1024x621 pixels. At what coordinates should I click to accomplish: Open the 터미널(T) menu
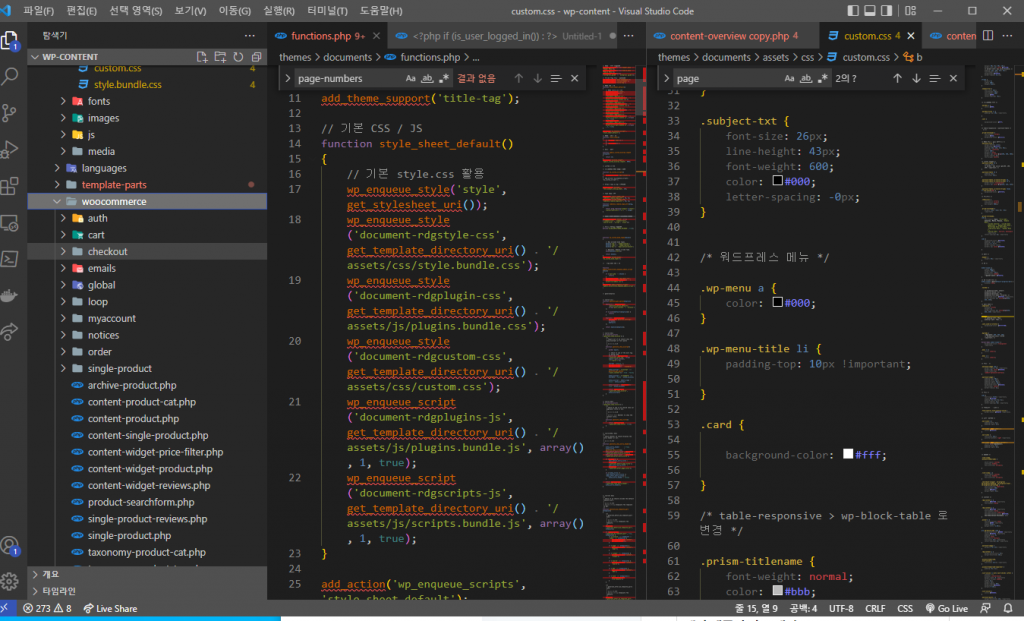point(327,10)
